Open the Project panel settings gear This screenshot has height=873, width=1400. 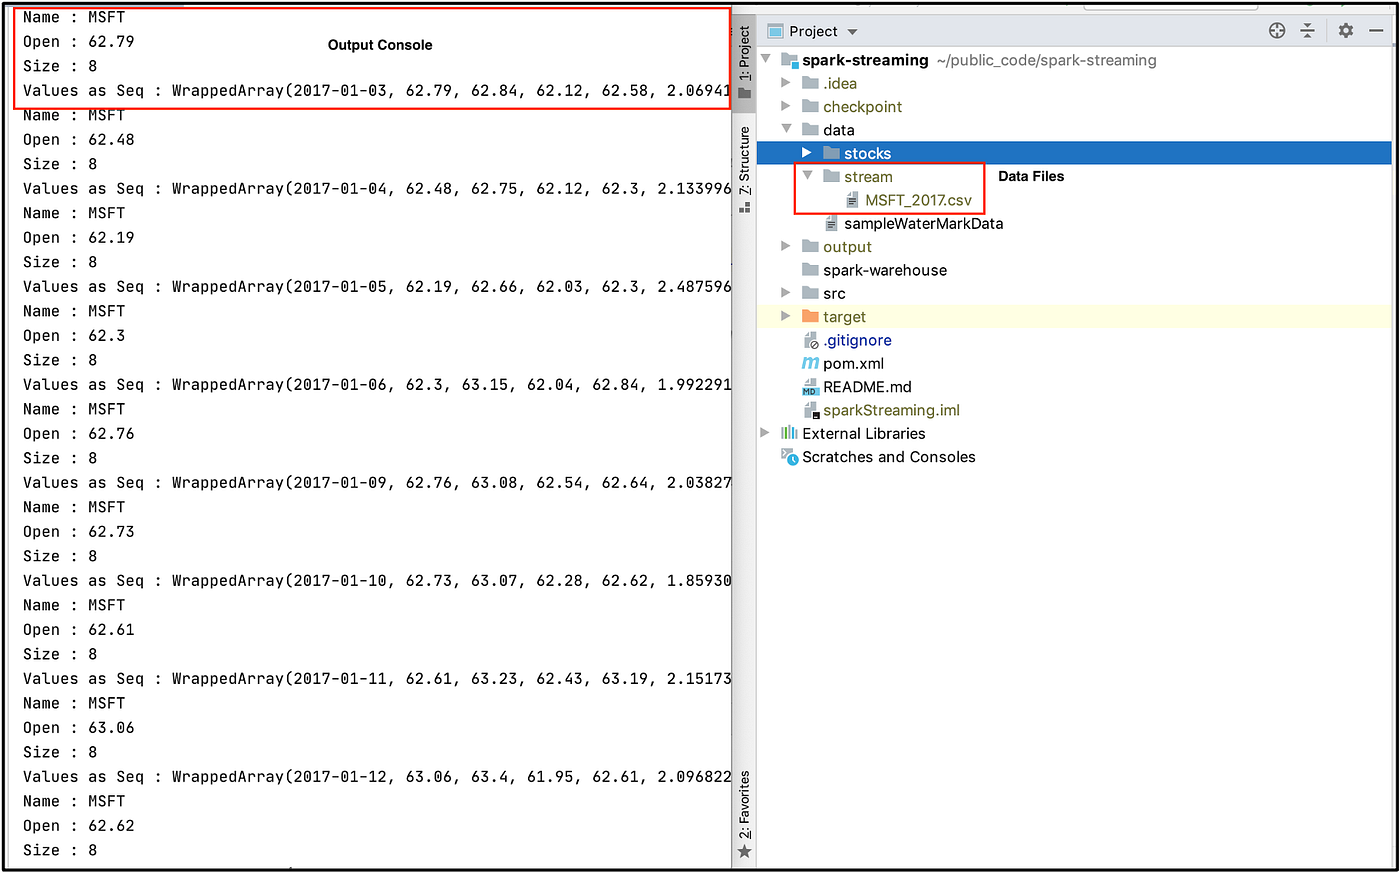pyautogui.click(x=1345, y=30)
